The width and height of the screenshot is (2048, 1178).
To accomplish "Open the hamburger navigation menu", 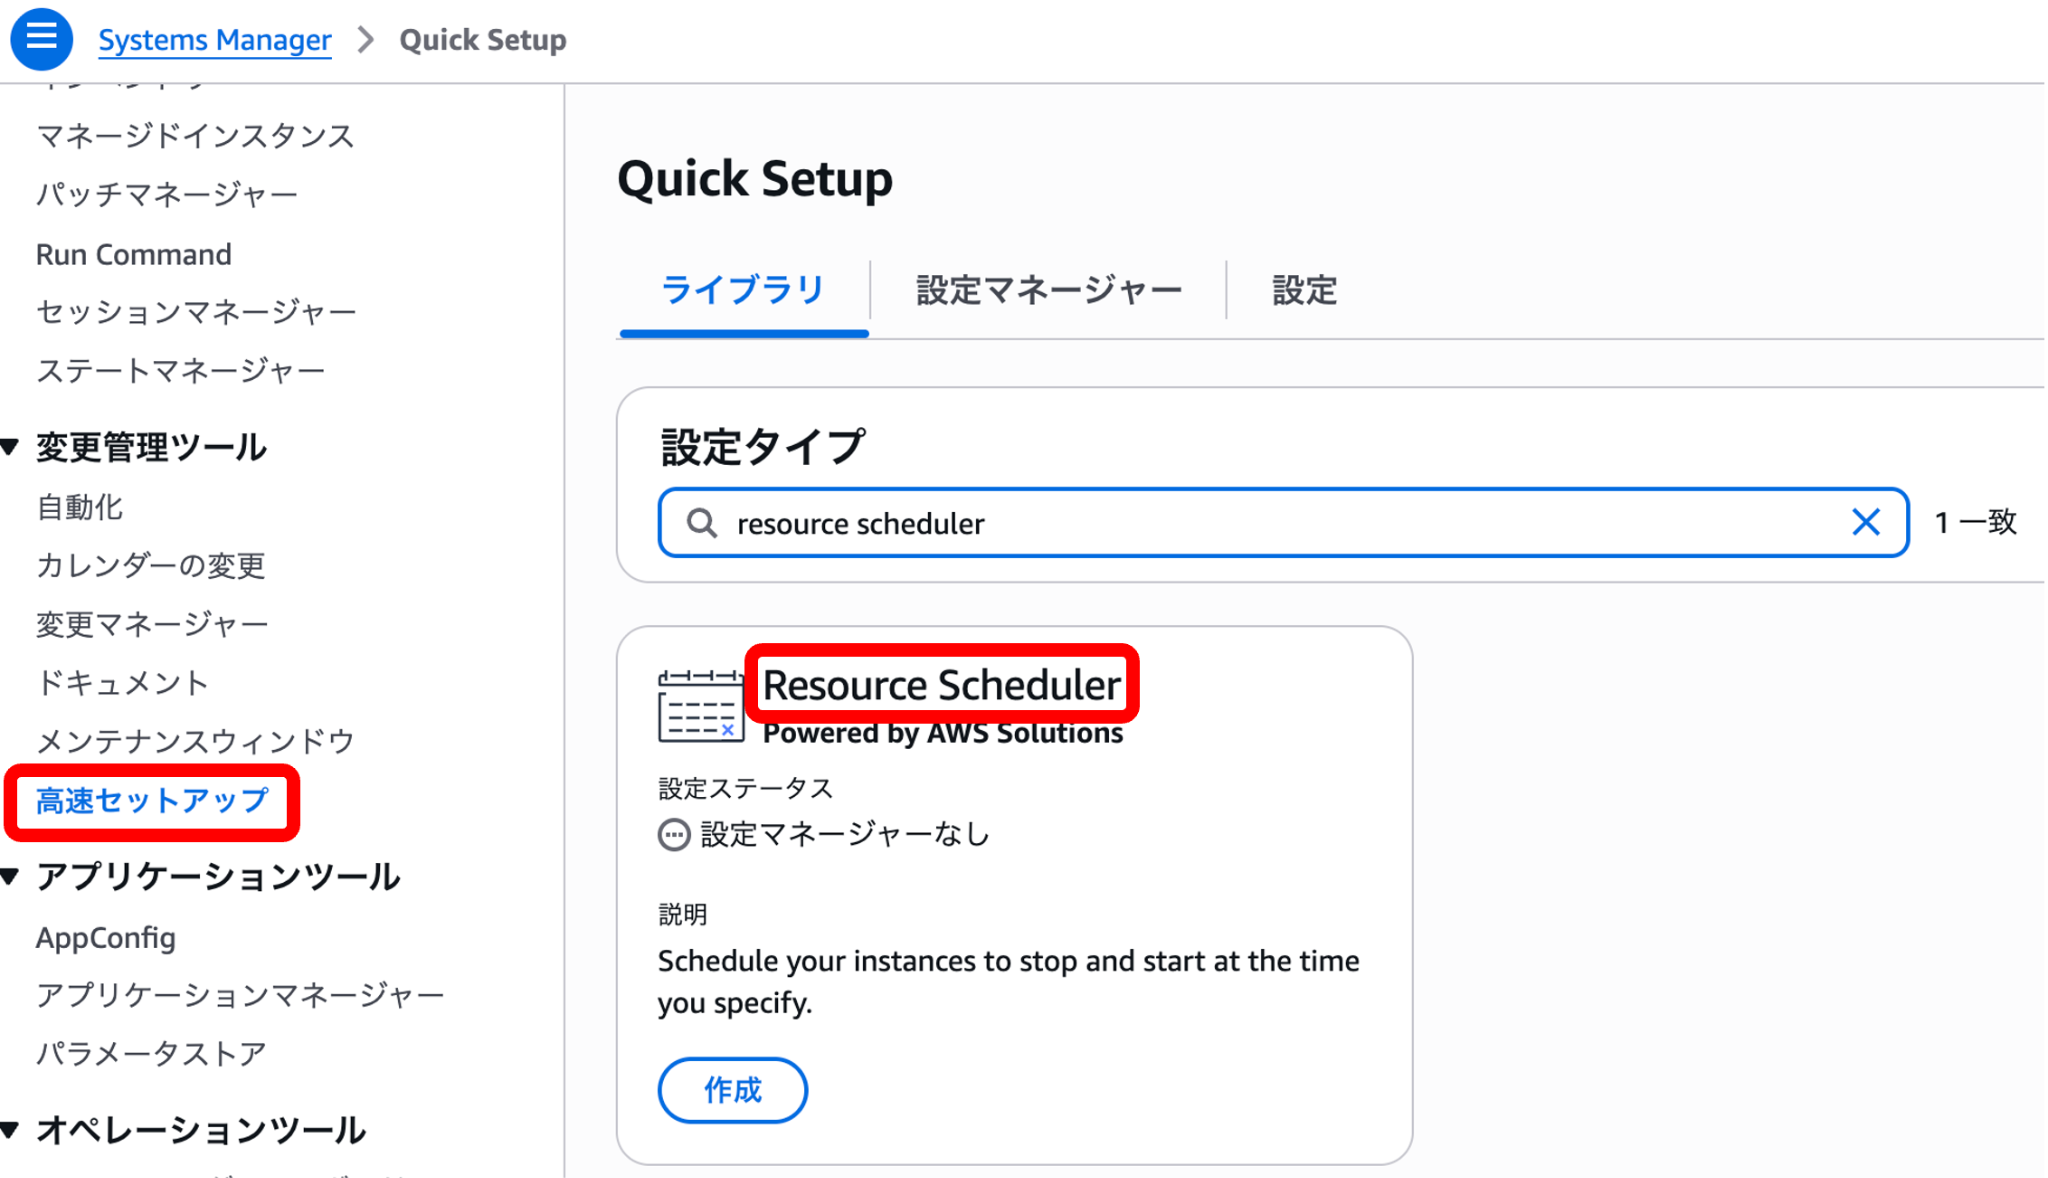I will 41,38.
